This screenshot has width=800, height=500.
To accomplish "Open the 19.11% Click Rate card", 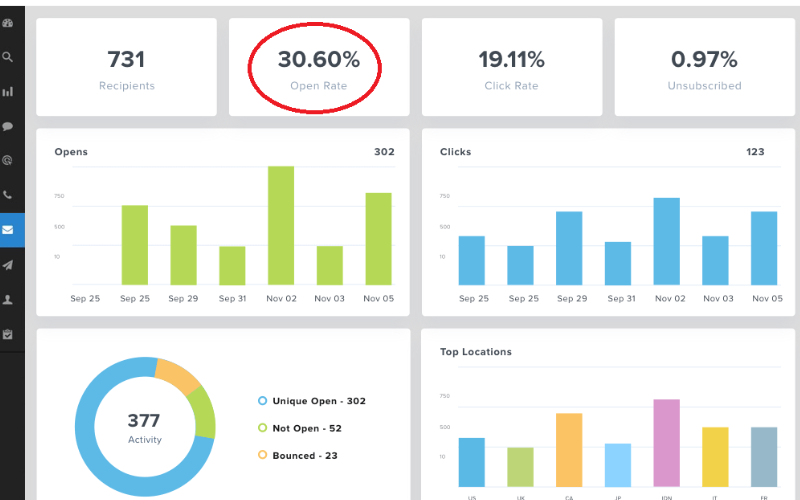I will (511, 67).
